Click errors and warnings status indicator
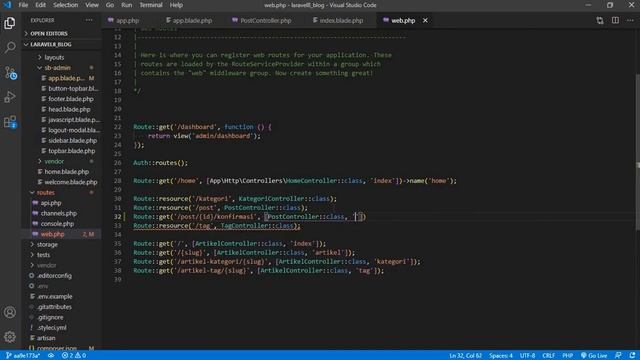 click(74, 356)
